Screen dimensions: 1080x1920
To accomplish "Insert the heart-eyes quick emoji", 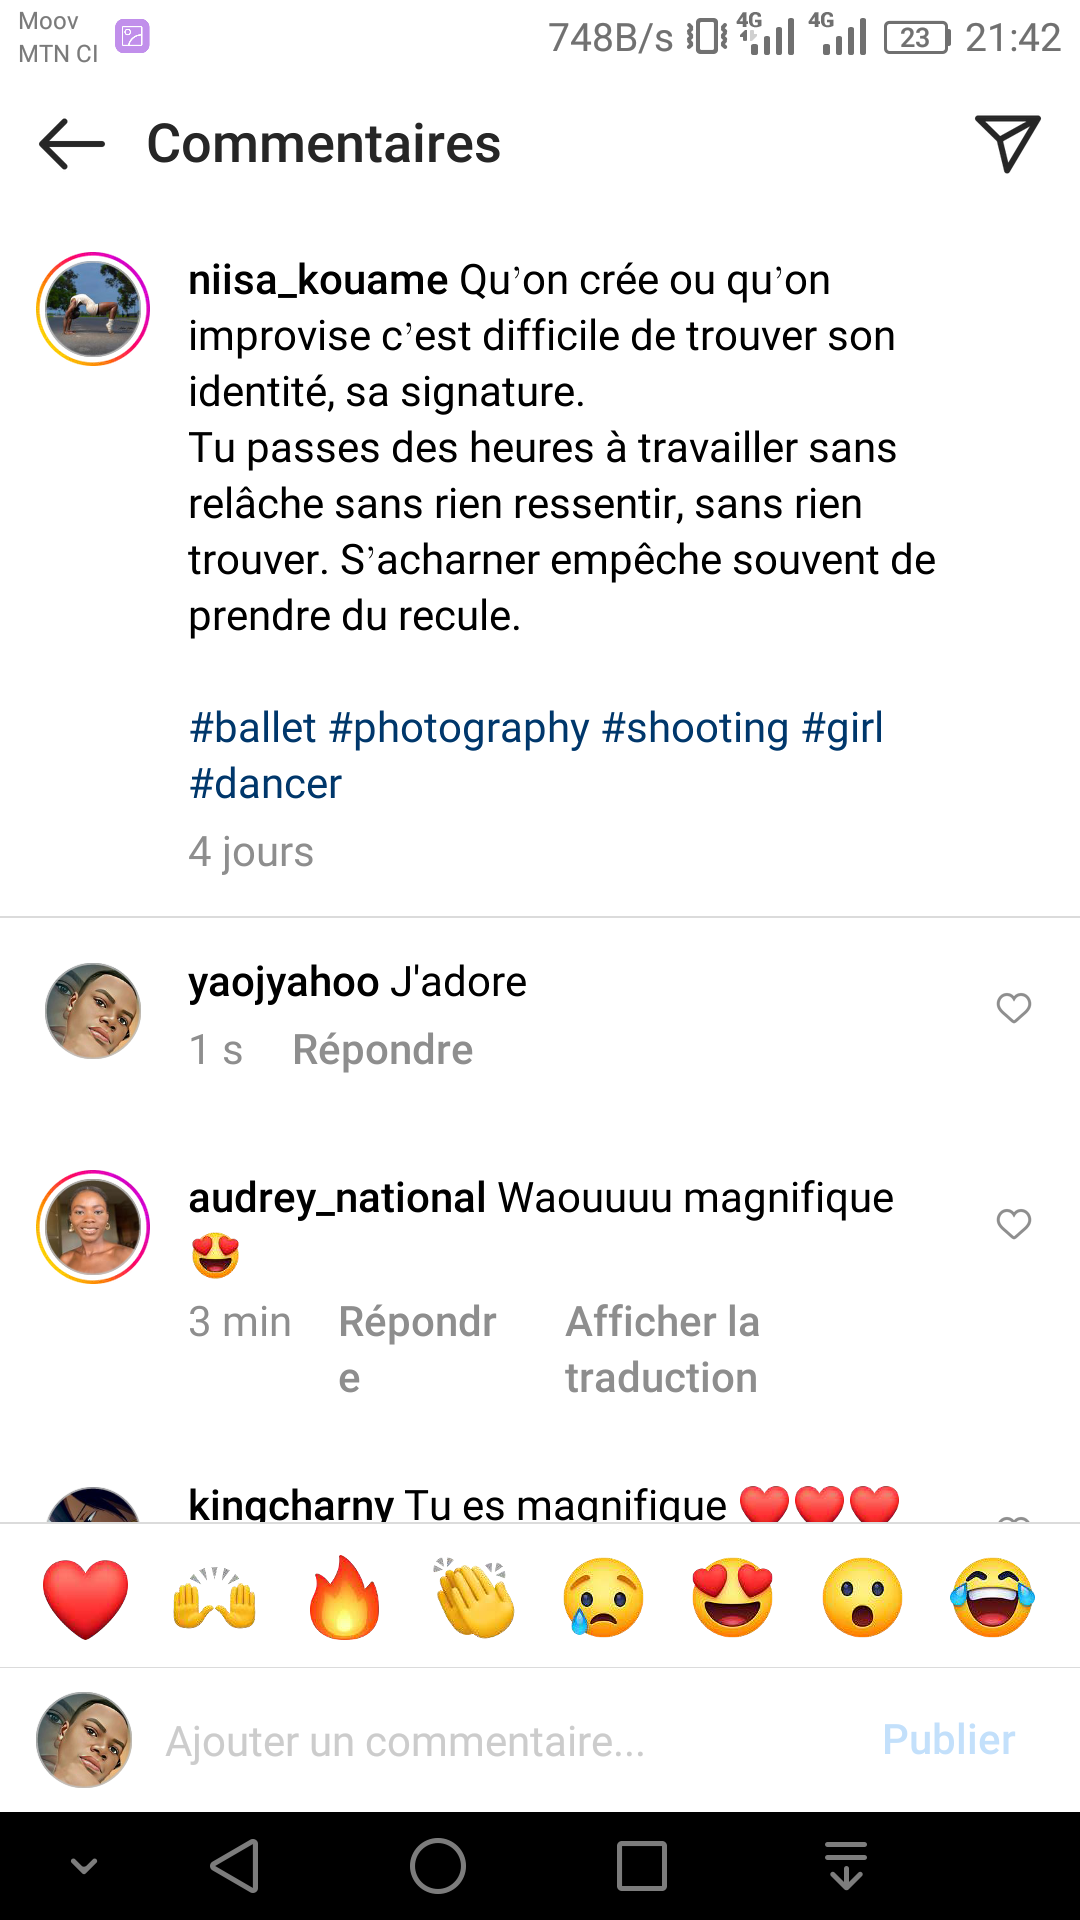I will (x=733, y=1598).
